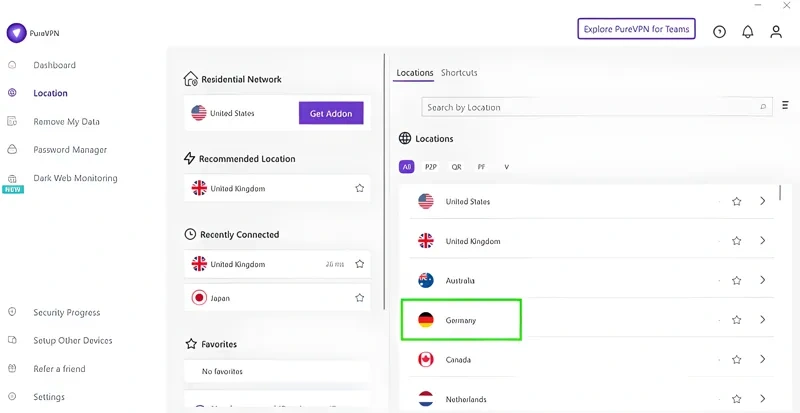
Task: Open Remove My Data page
Action: [66, 122]
